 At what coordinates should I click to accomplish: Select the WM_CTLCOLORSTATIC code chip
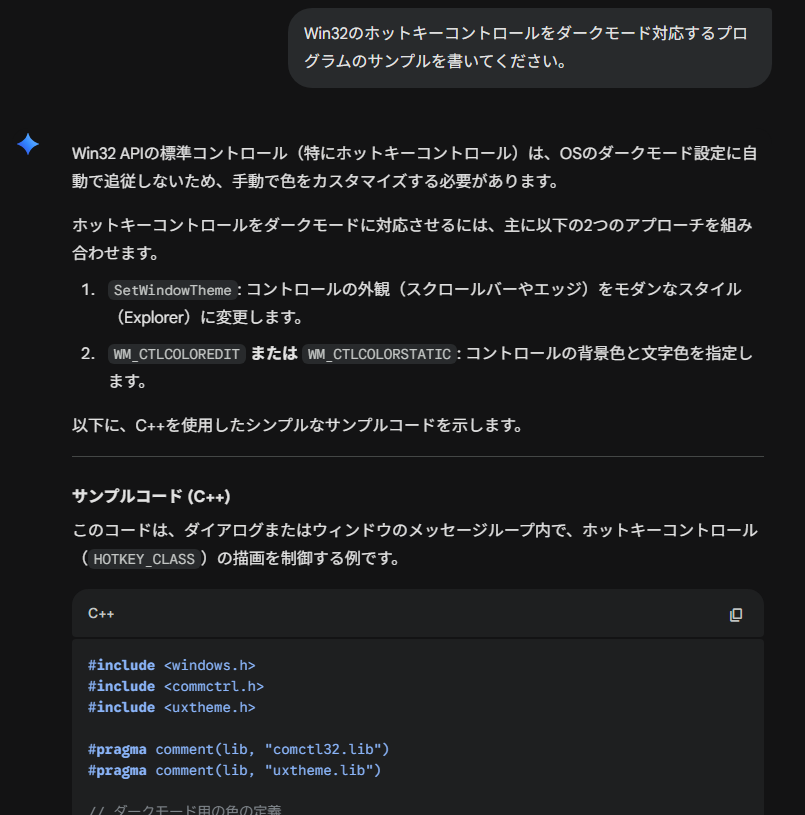coord(379,354)
